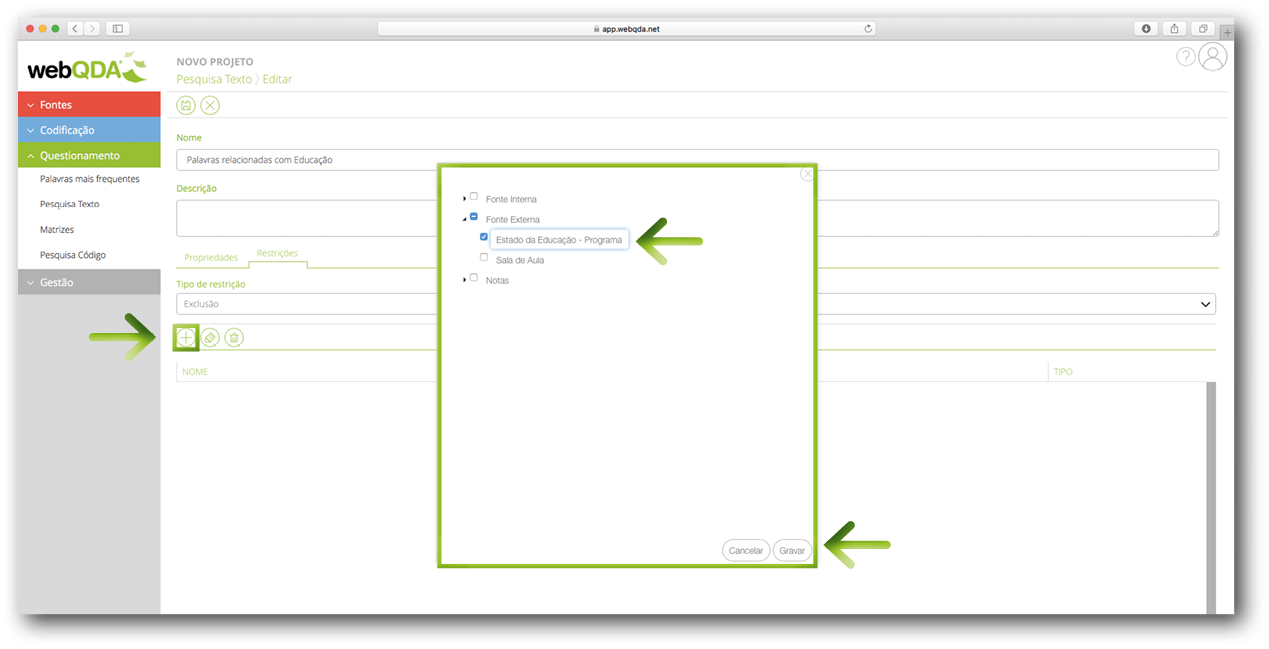Screen dimensions: 1269x649
Task: Click the Safari address bar
Action: (627, 29)
